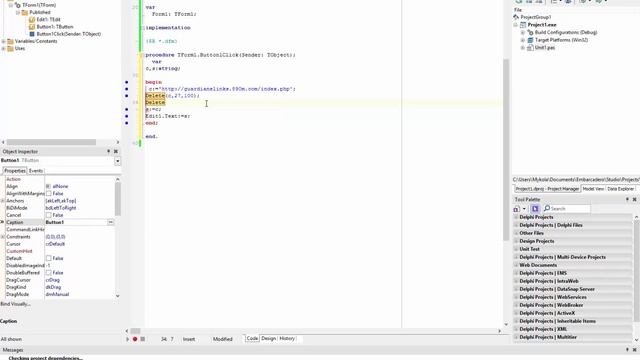
Task: Toggle the Cancel property checkbox
Action: pyautogui.click(x=49, y=215)
